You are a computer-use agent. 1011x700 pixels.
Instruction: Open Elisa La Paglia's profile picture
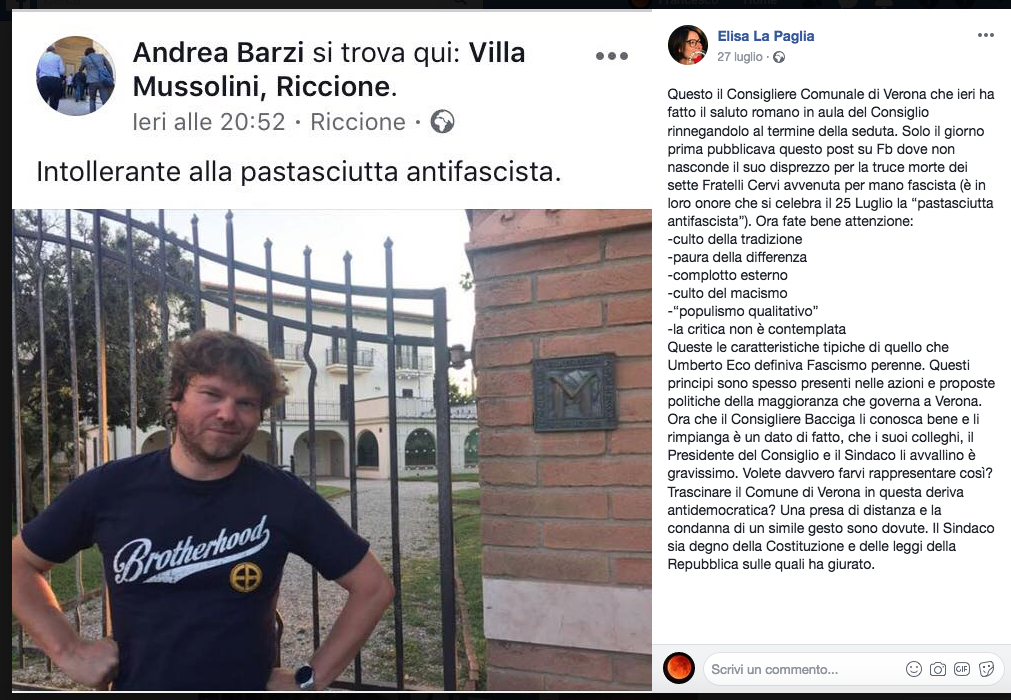click(687, 45)
